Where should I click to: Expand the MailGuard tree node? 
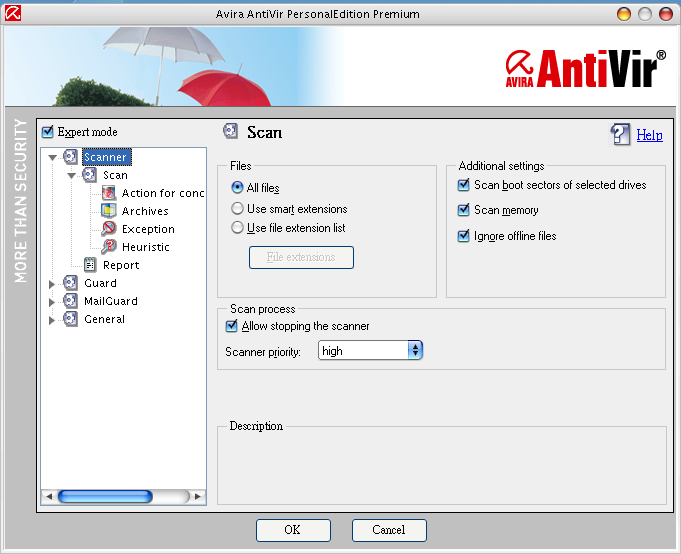52,302
